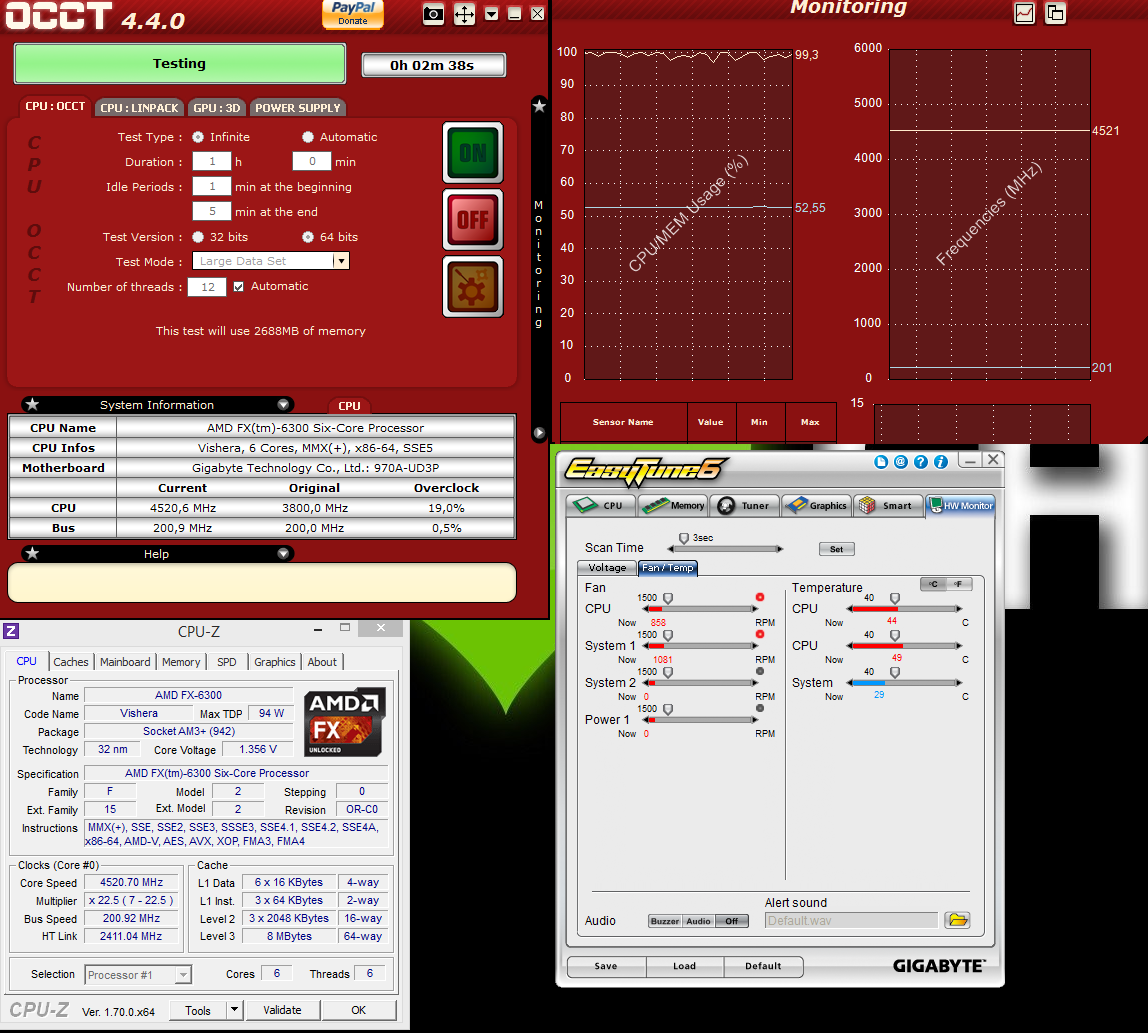1148x1033 pixels.
Task: Open the Caches tab in CPU-Z
Action: [71, 662]
